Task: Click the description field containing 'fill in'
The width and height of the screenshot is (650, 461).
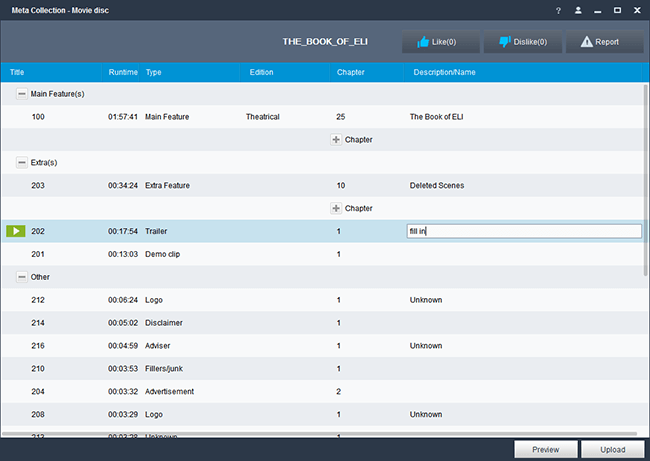Action: coord(524,231)
